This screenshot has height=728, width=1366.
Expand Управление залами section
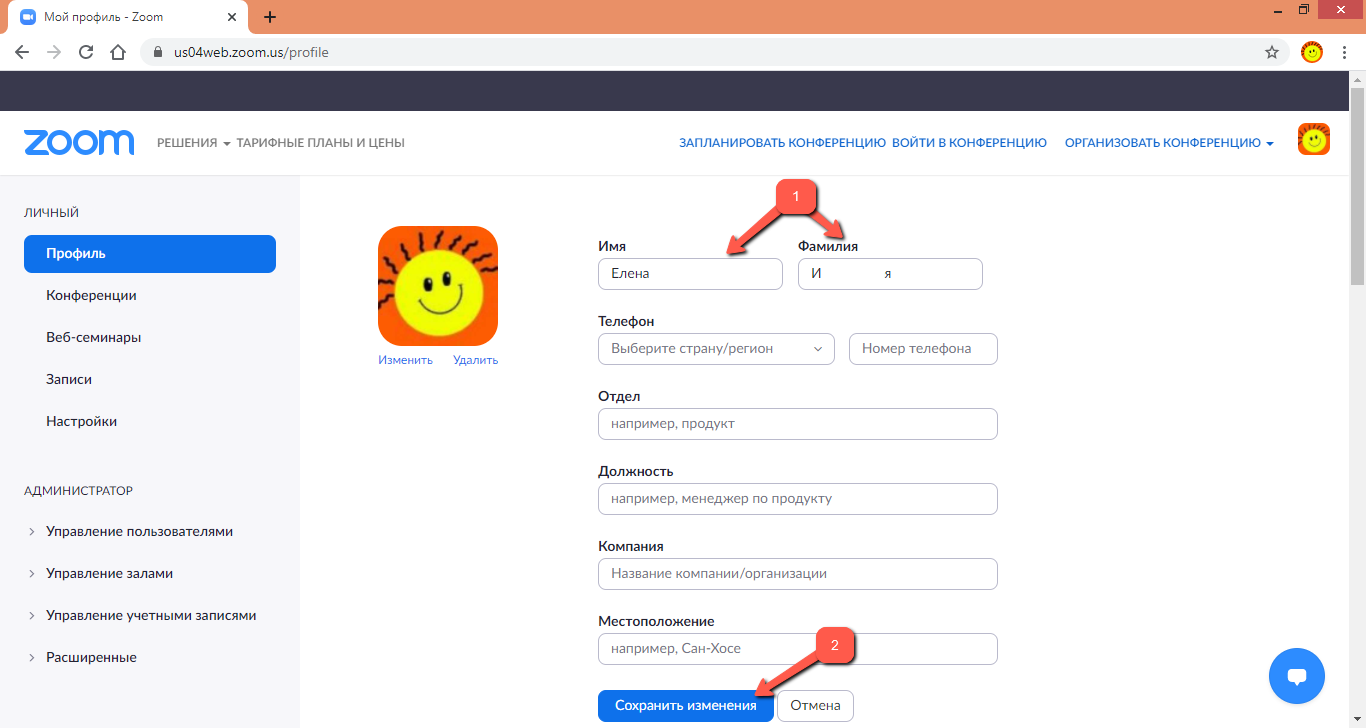(109, 574)
